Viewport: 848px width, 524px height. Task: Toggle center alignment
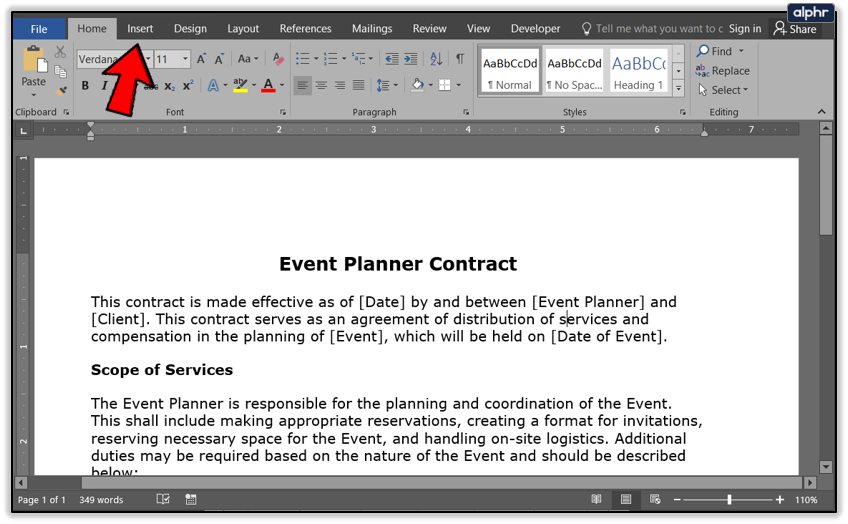(x=321, y=85)
